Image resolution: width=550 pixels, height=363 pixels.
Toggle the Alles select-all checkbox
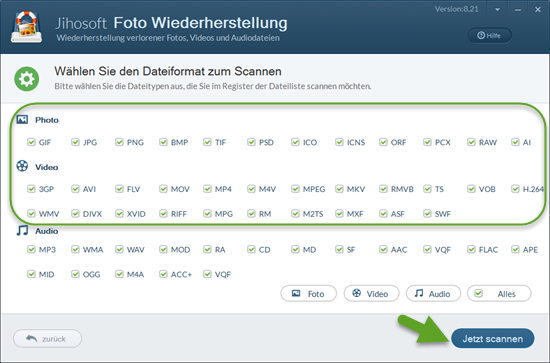click(x=479, y=293)
